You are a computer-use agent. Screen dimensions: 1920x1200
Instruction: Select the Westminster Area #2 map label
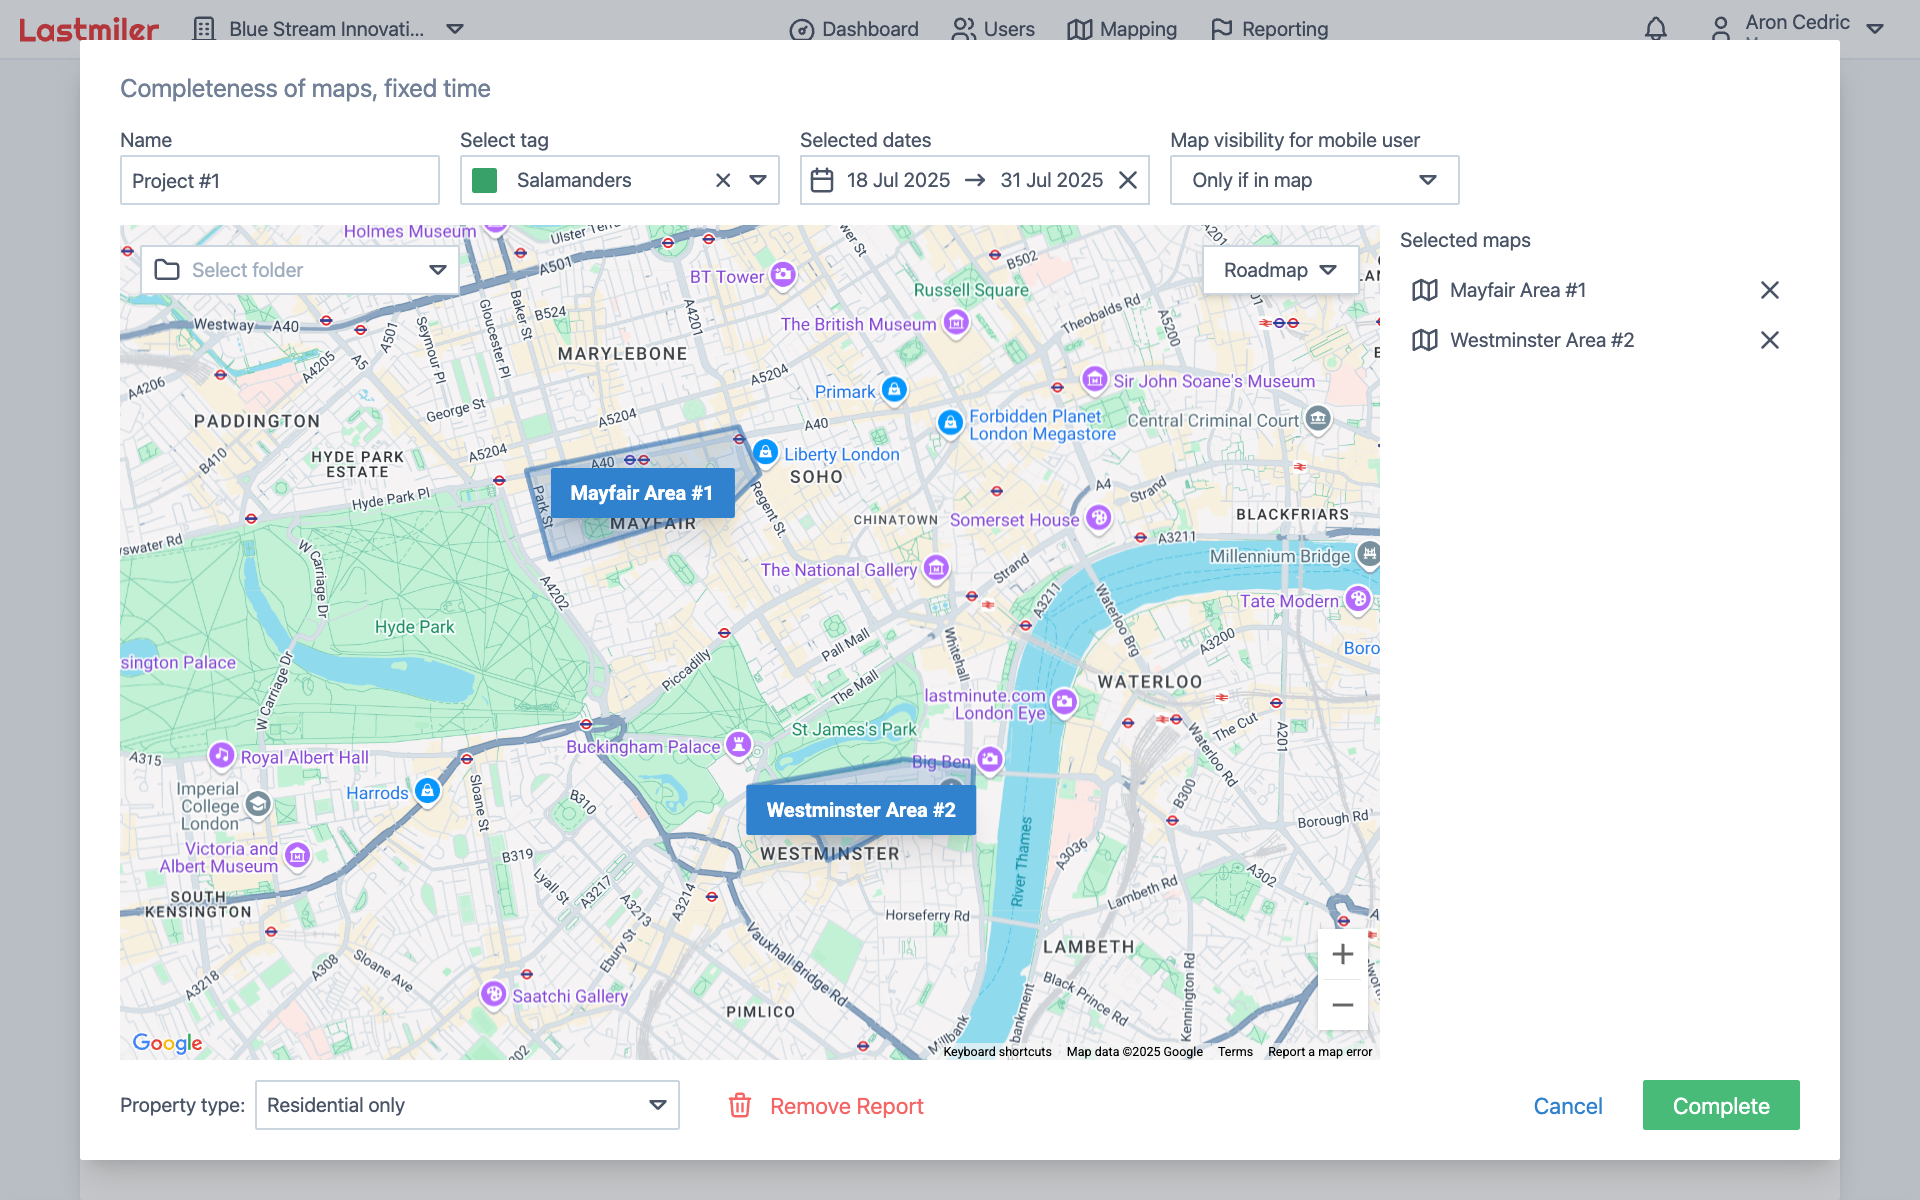click(x=861, y=810)
